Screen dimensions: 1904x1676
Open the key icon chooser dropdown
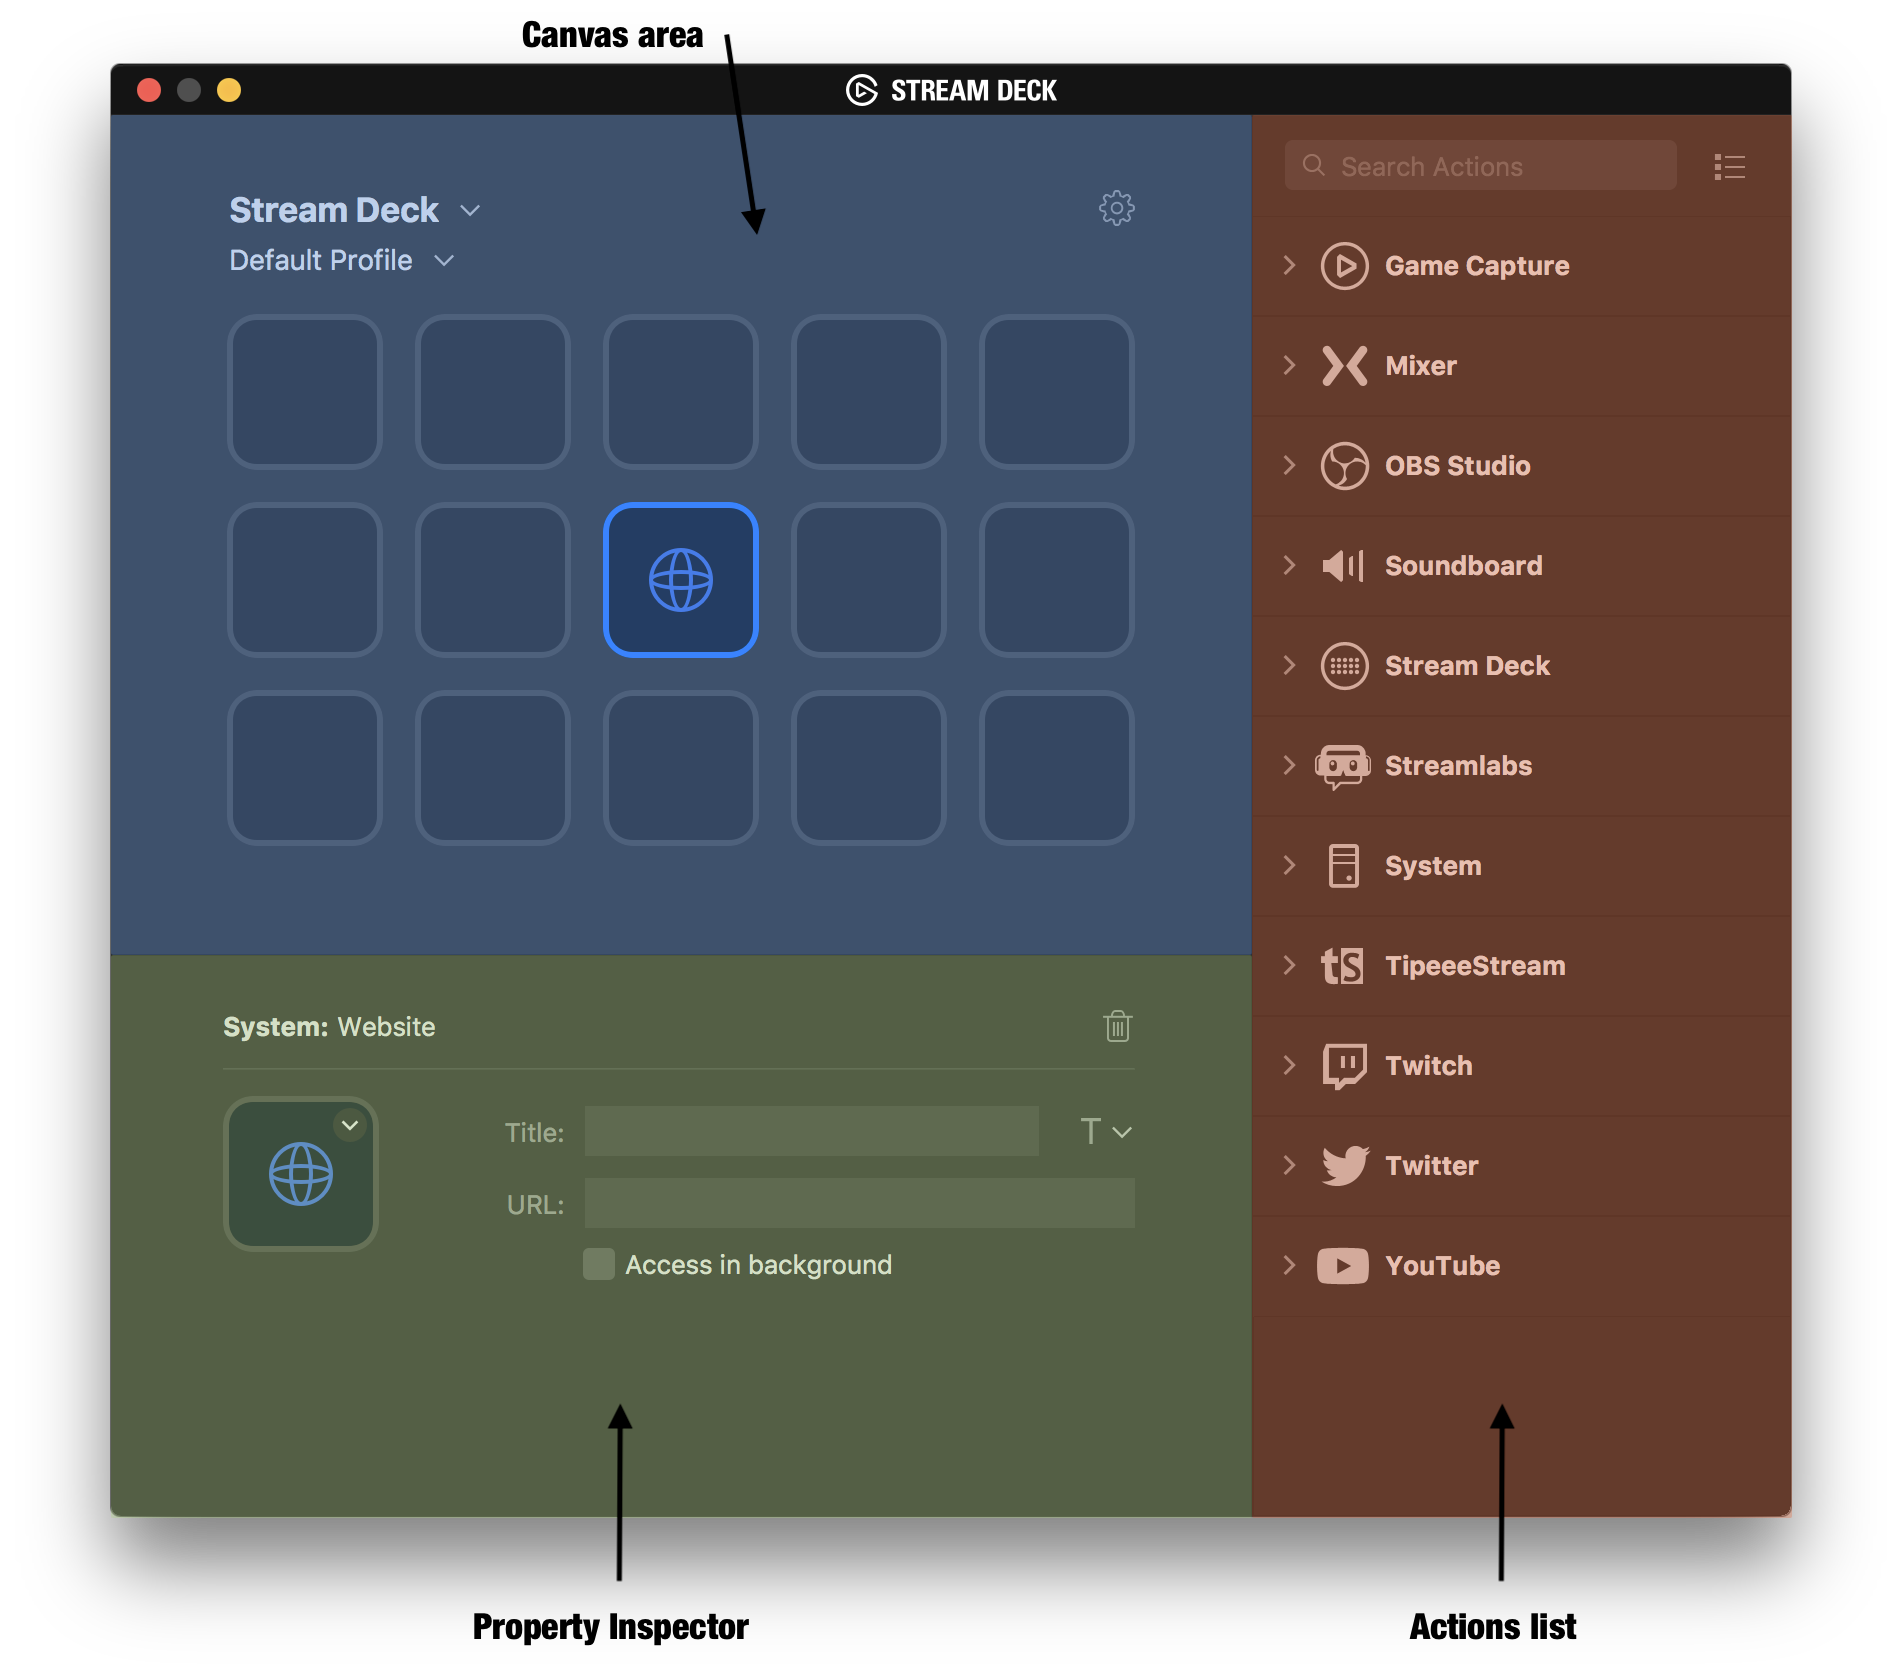coord(350,1125)
